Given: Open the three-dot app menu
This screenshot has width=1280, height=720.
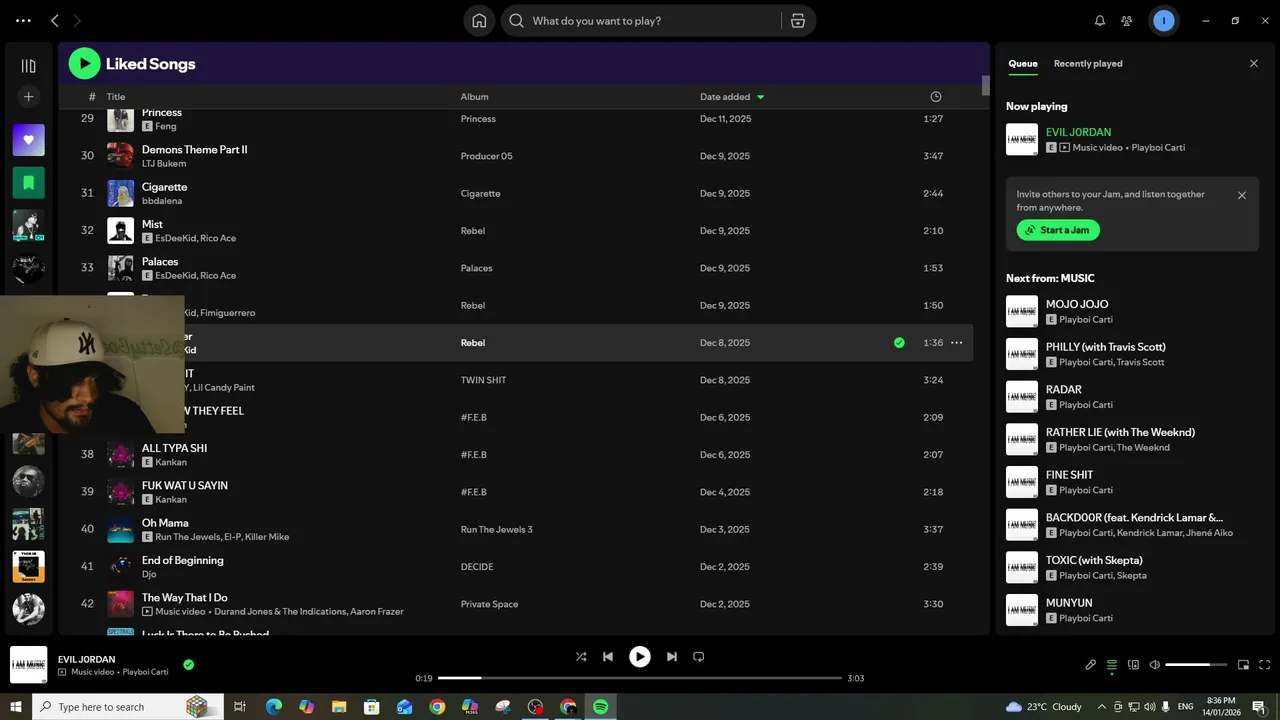Looking at the screenshot, I should (x=23, y=21).
